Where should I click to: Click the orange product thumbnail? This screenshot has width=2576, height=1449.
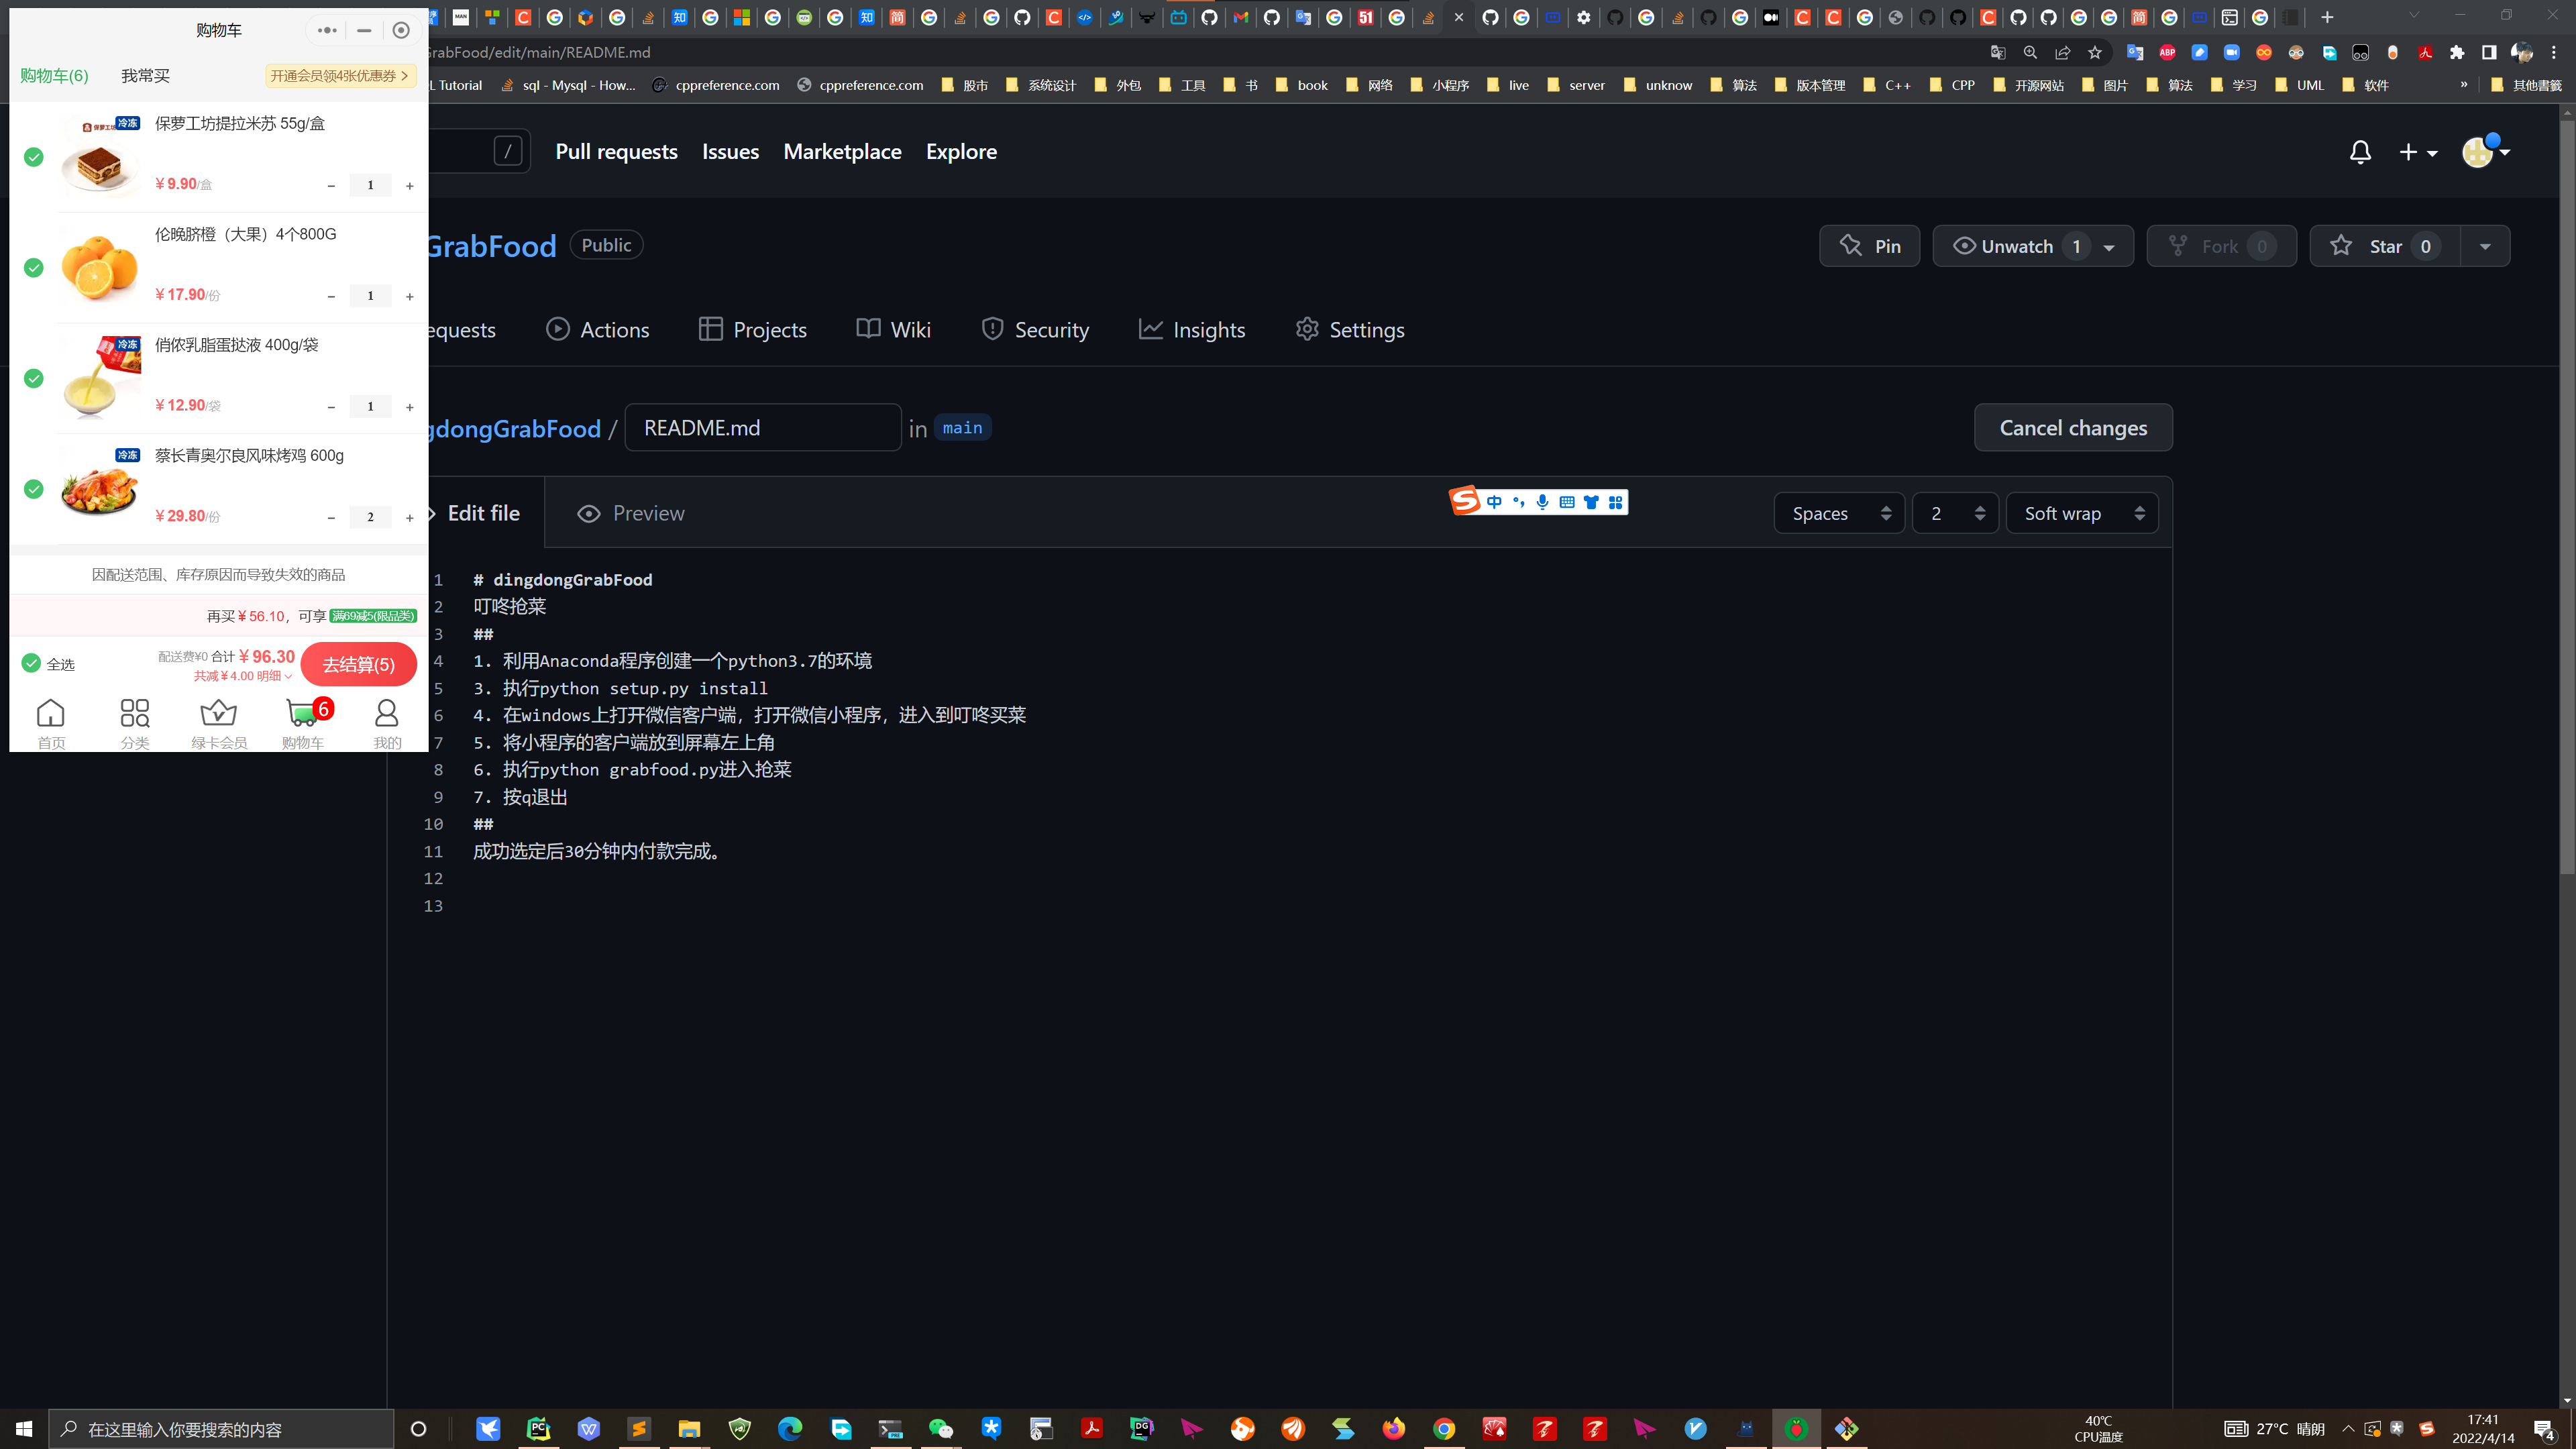[x=99, y=267]
